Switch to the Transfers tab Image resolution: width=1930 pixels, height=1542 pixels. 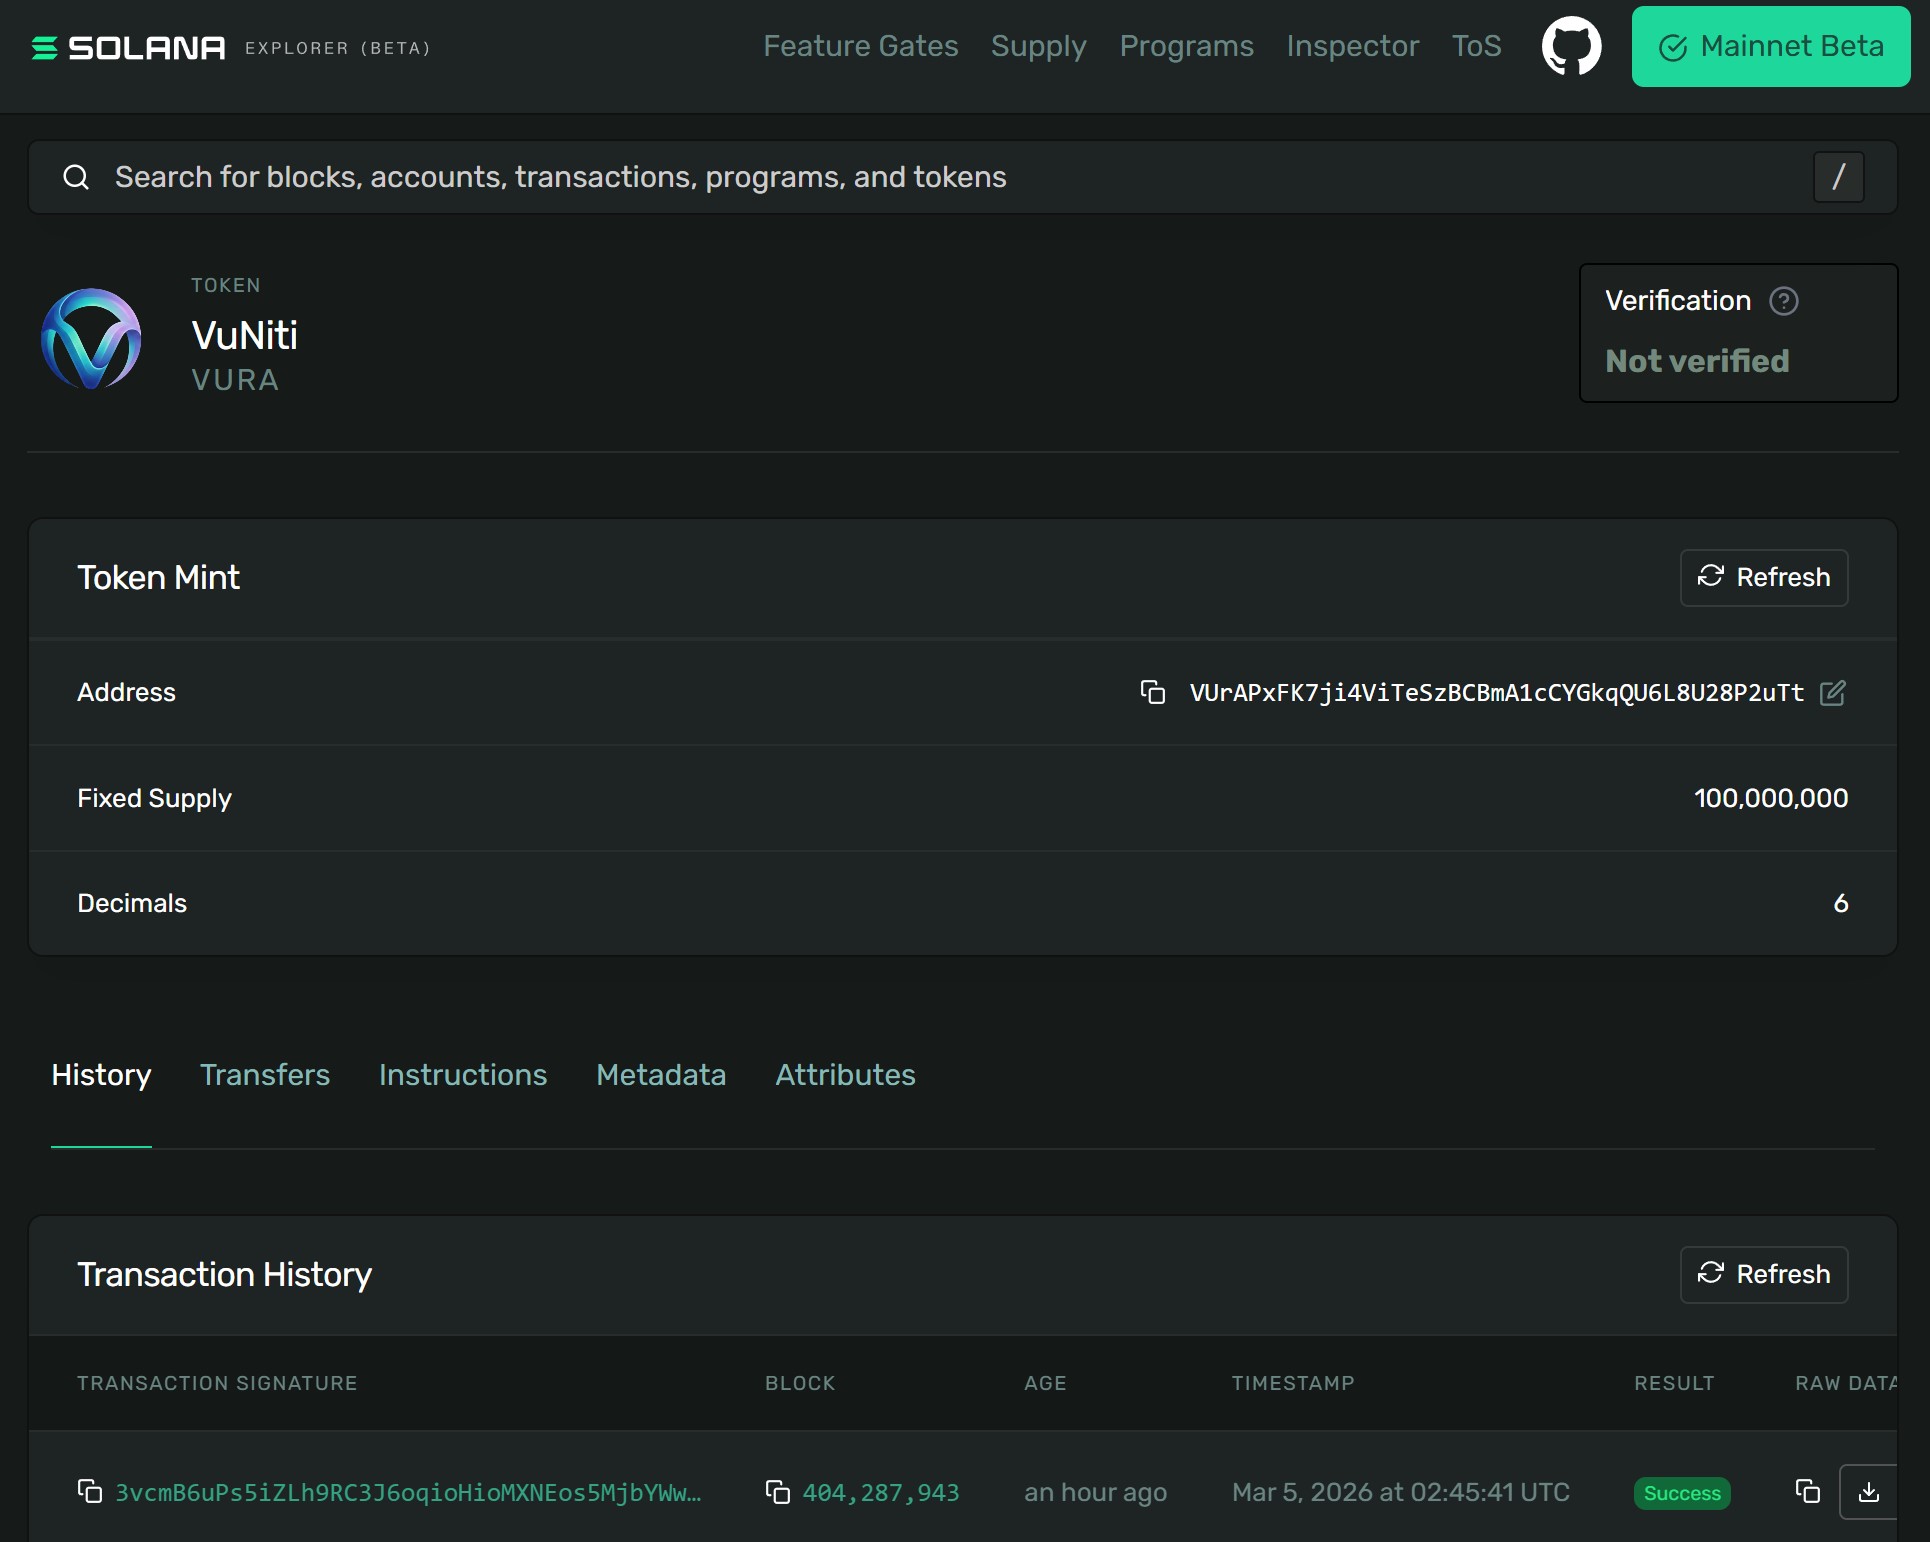264,1074
